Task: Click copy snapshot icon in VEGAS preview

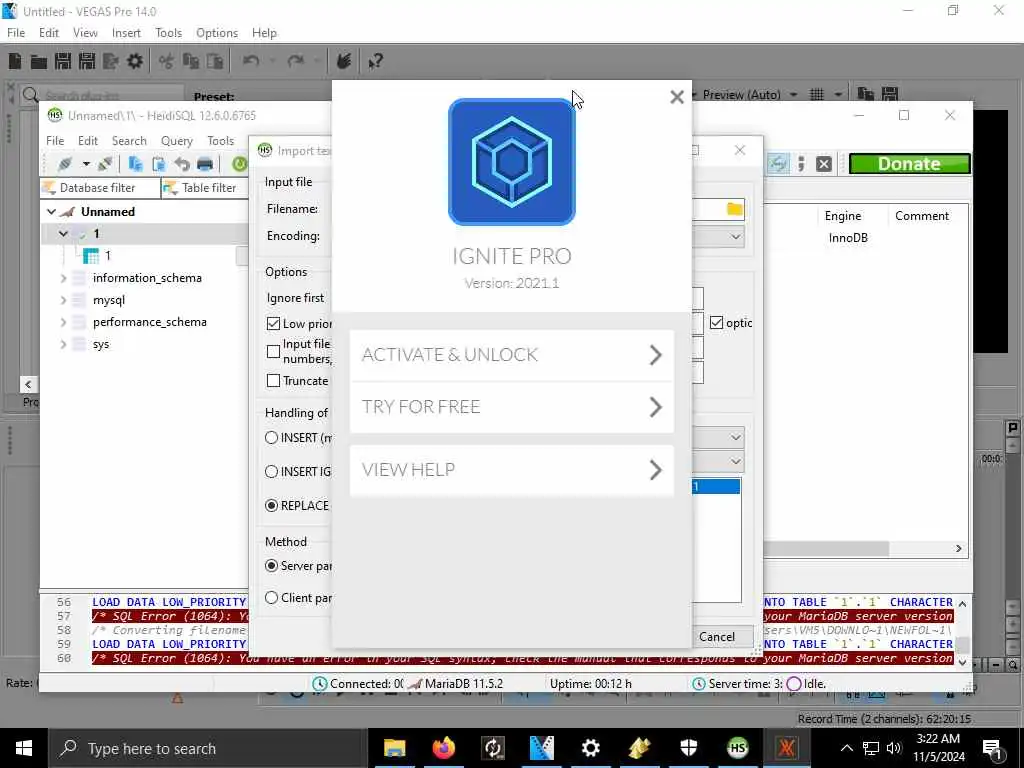Action: [x=865, y=95]
